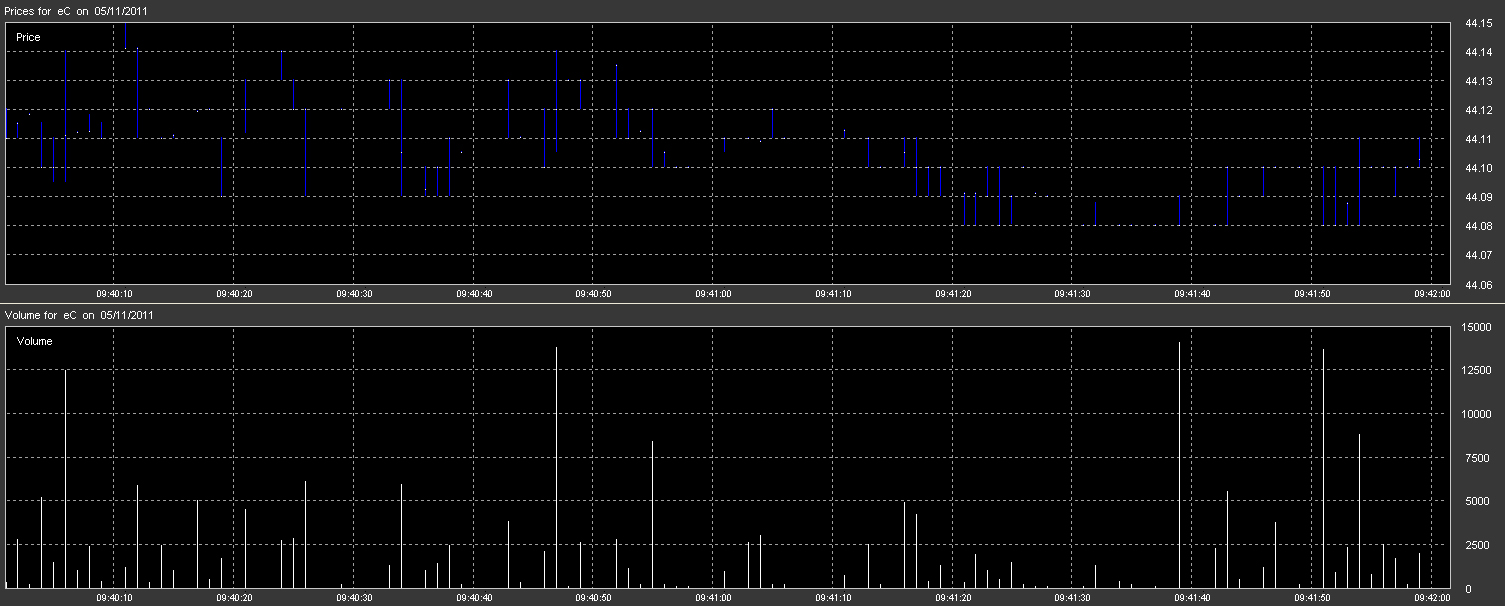Click the 7500 volume axis label
This screenshot has height=606, width=1505.
point(1476,458)
